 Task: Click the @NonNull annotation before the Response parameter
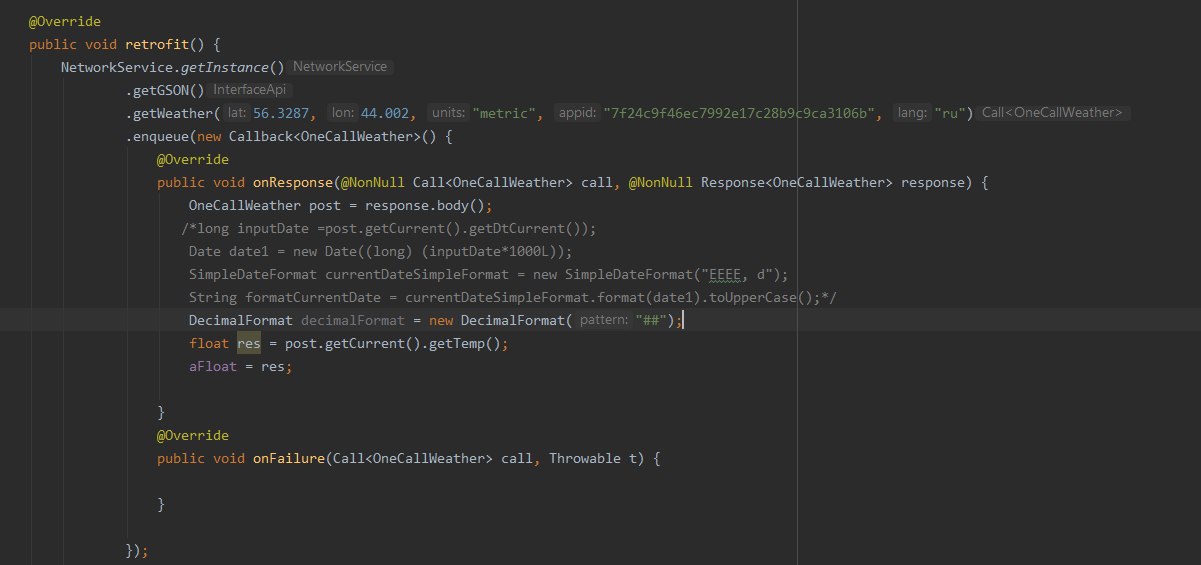661,182
